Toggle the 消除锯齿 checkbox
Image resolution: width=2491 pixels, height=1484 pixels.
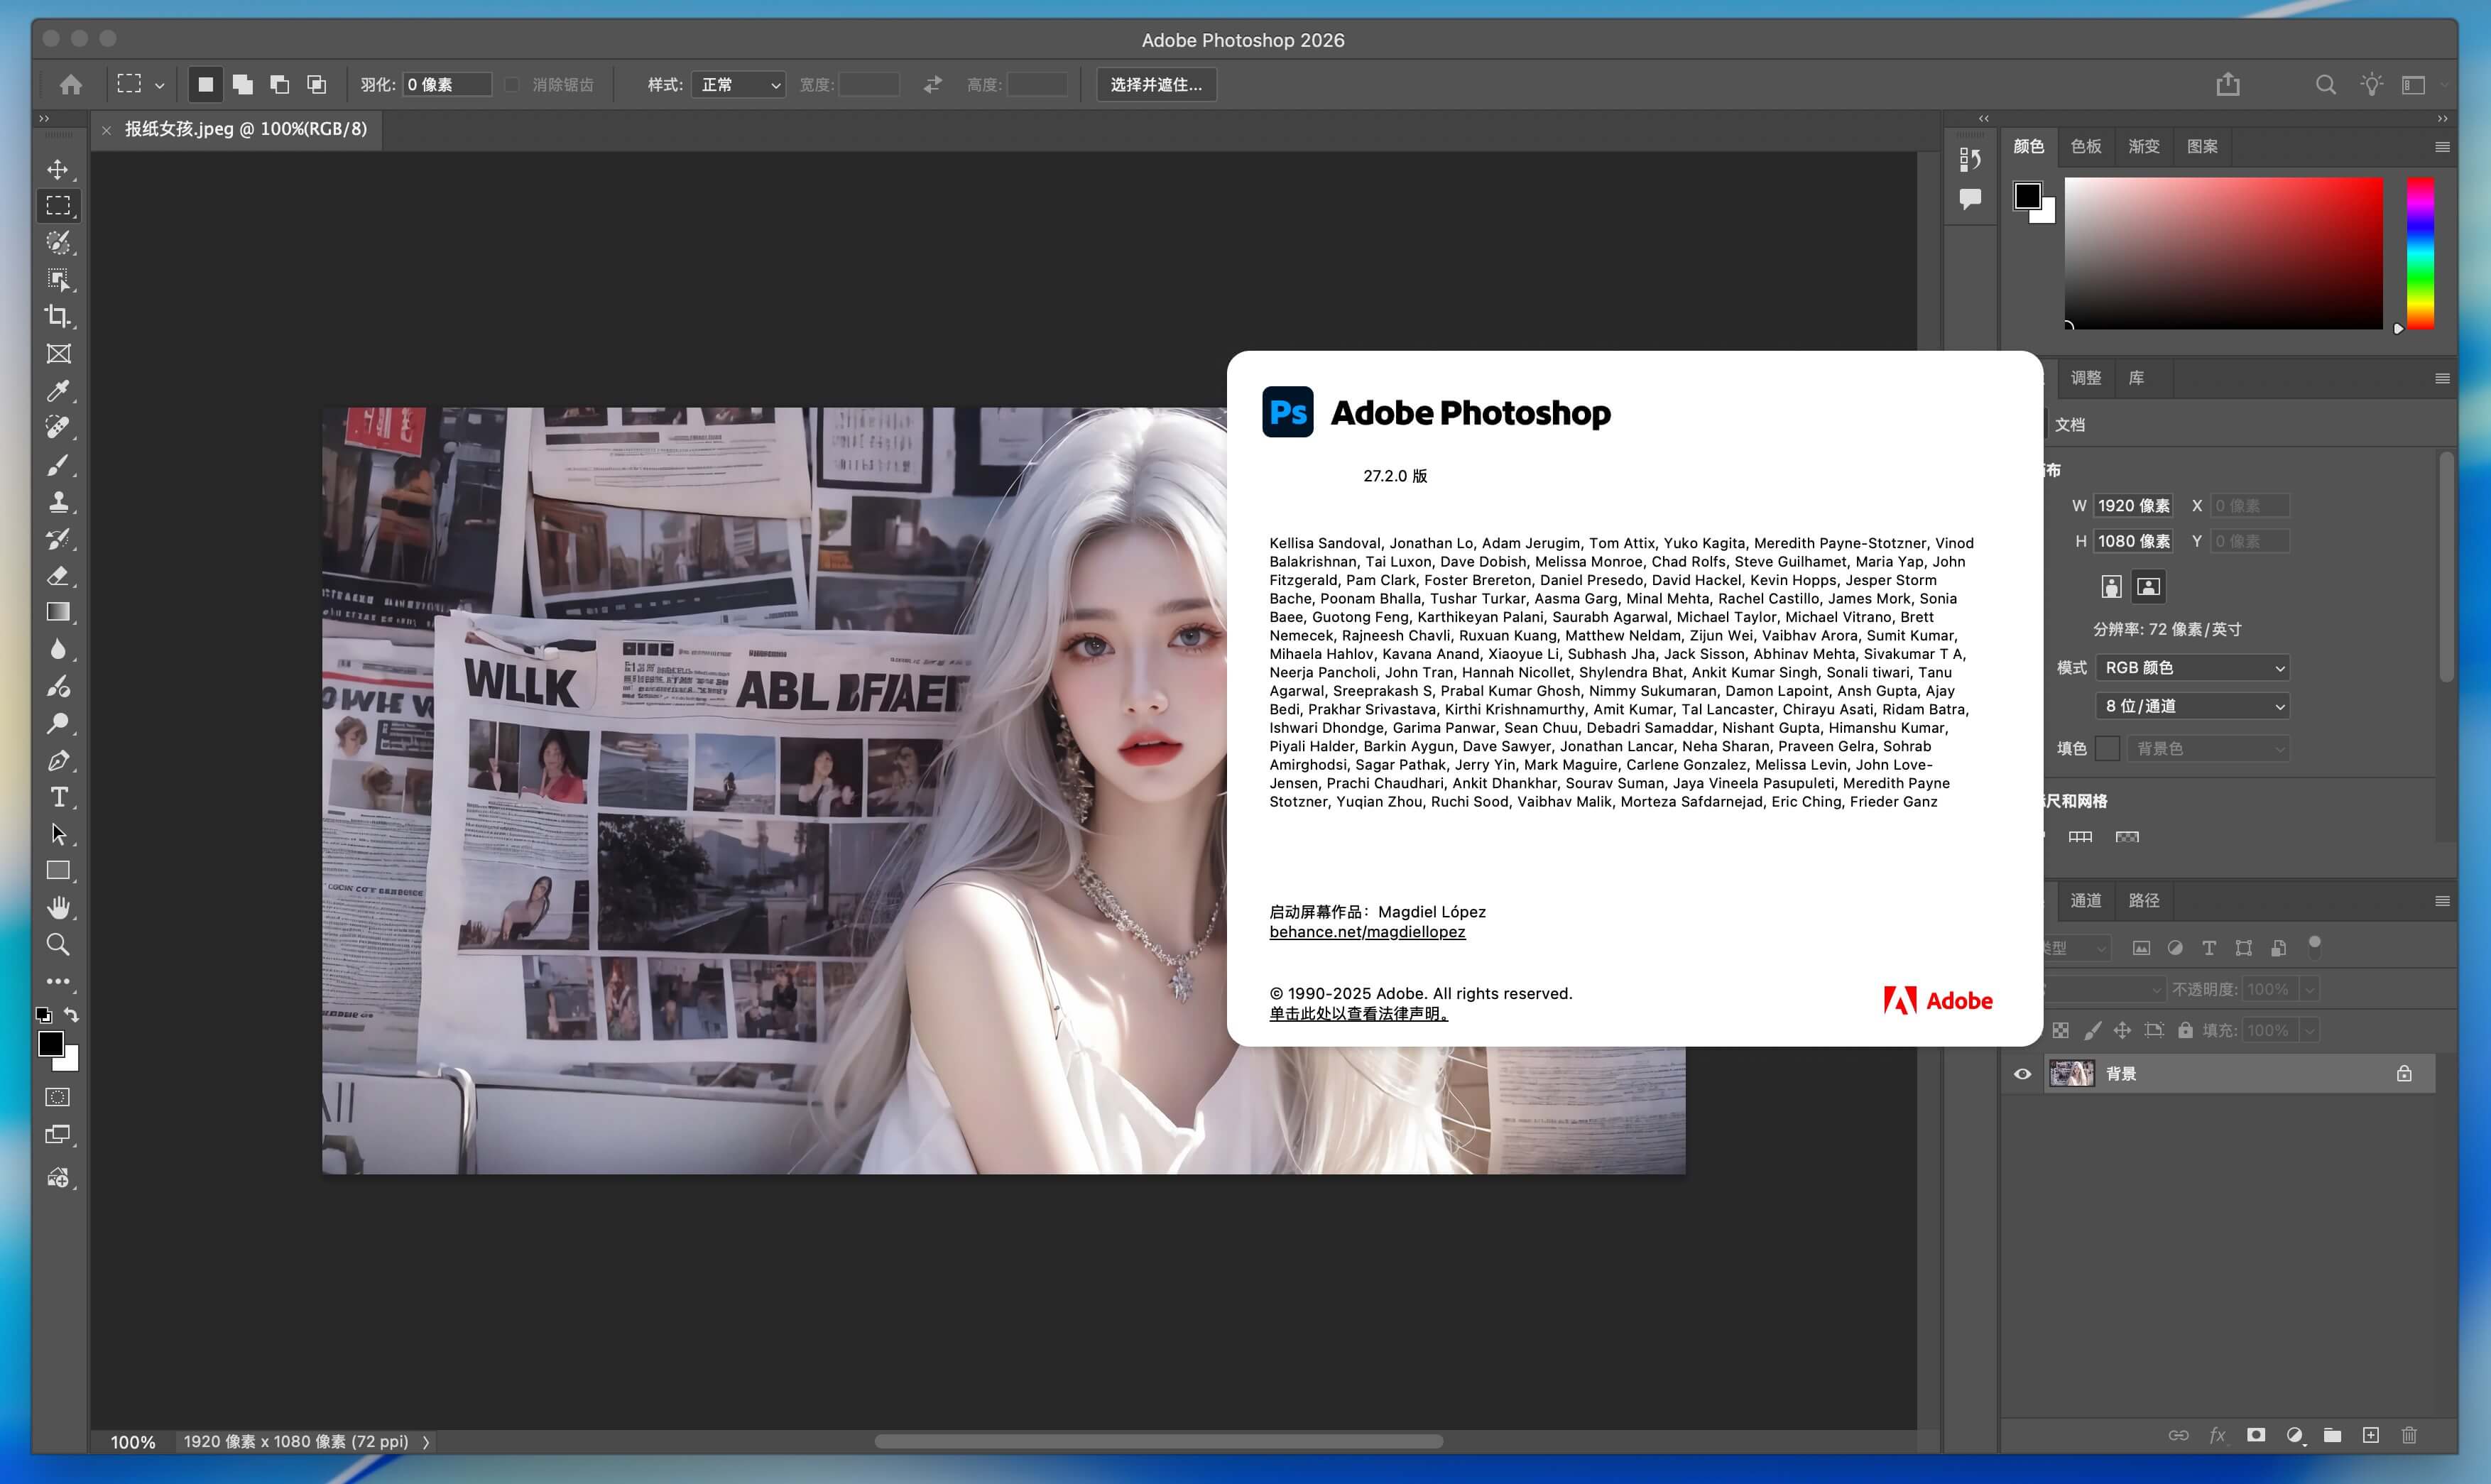coord(512,85)
